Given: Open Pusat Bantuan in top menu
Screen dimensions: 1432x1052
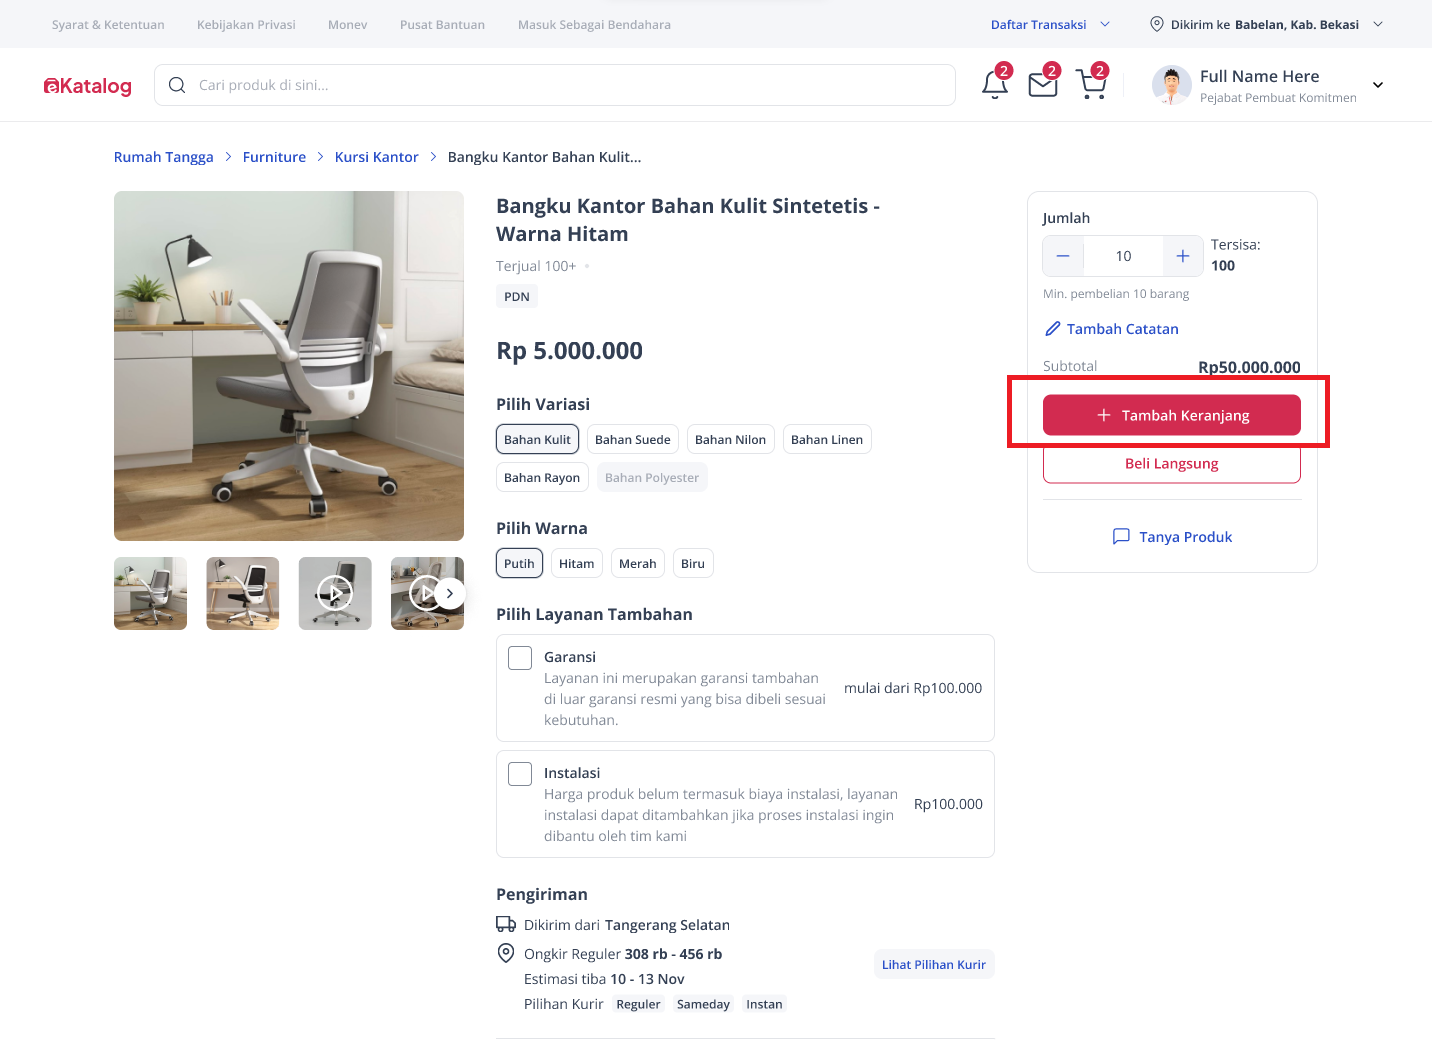Looking at the screenshot, I should point(442,25).
